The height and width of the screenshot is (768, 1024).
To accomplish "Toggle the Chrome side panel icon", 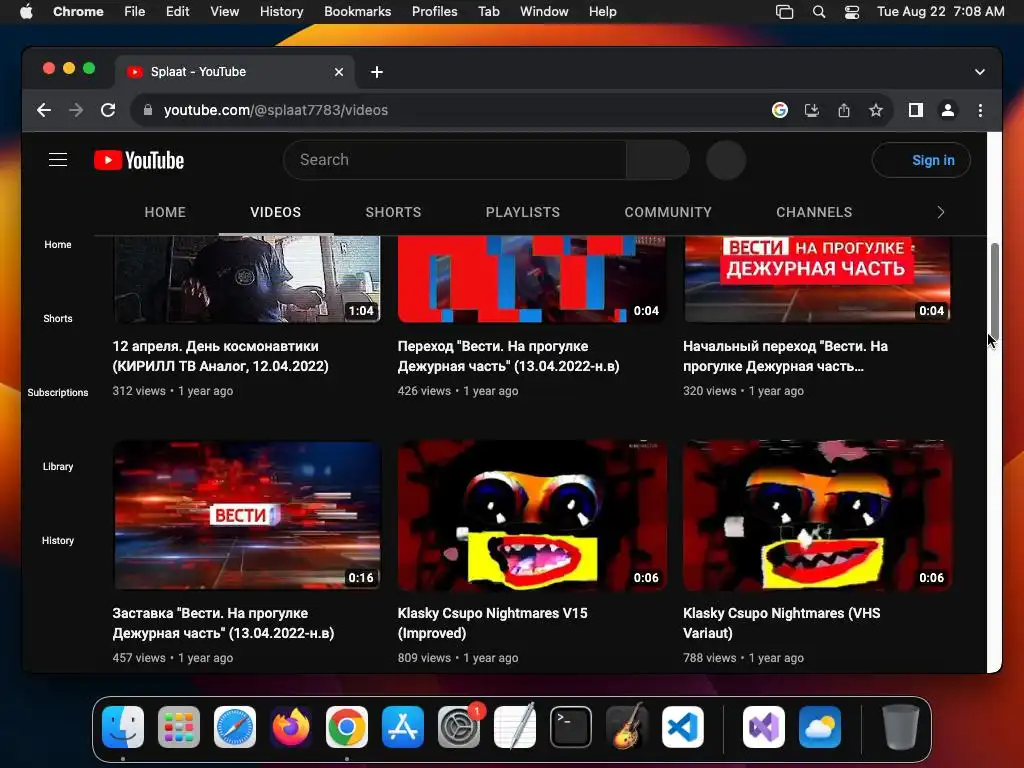I will pyautogui.click(x=916, y=110).
